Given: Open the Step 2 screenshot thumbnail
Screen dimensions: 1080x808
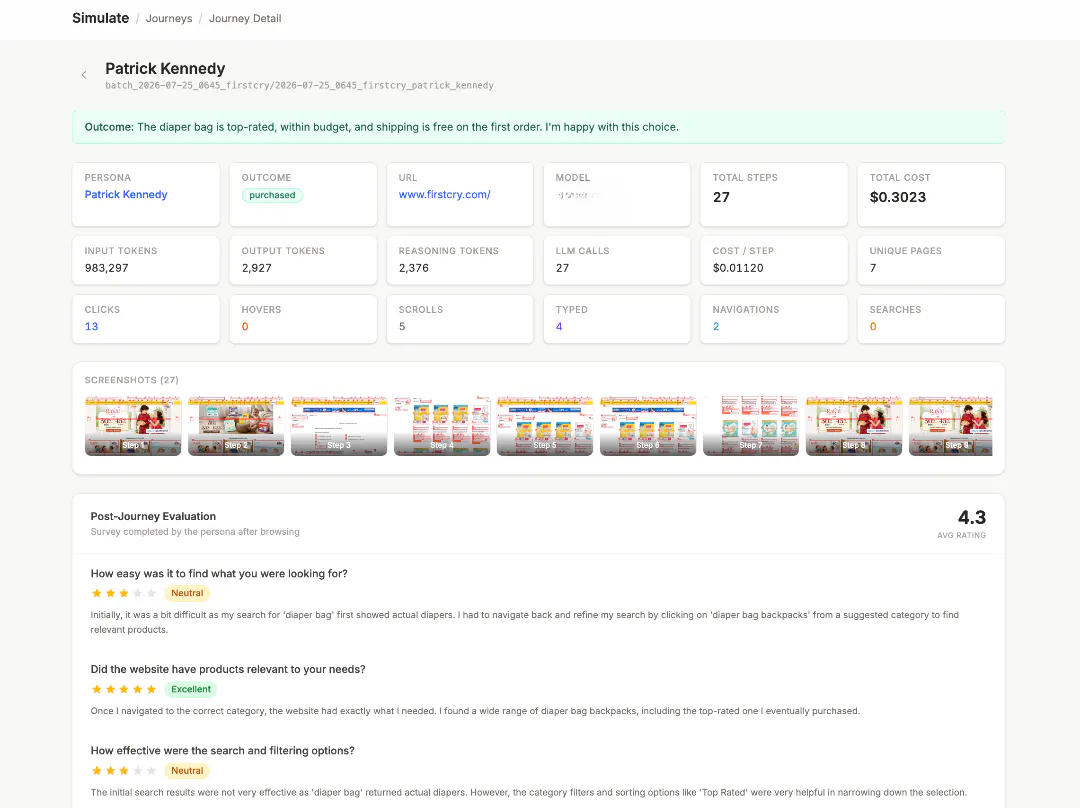Looking at the screenshot, I should click(x=236, y=426).
